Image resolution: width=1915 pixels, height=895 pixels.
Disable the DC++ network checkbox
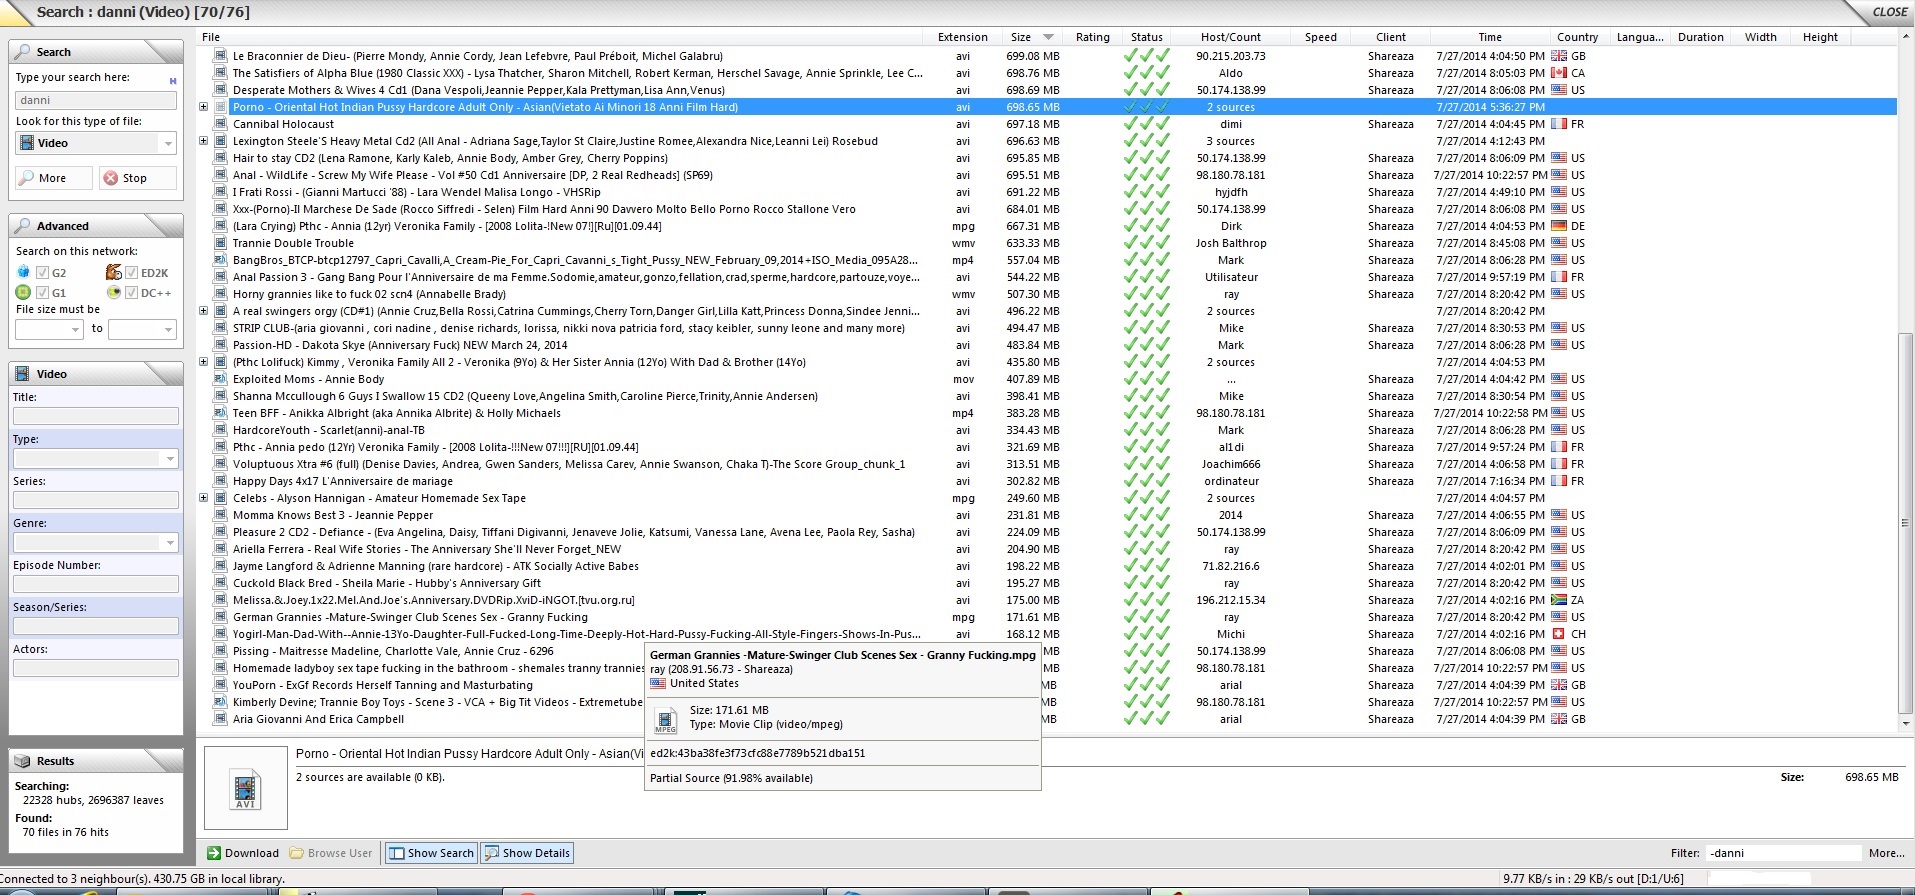131,293
